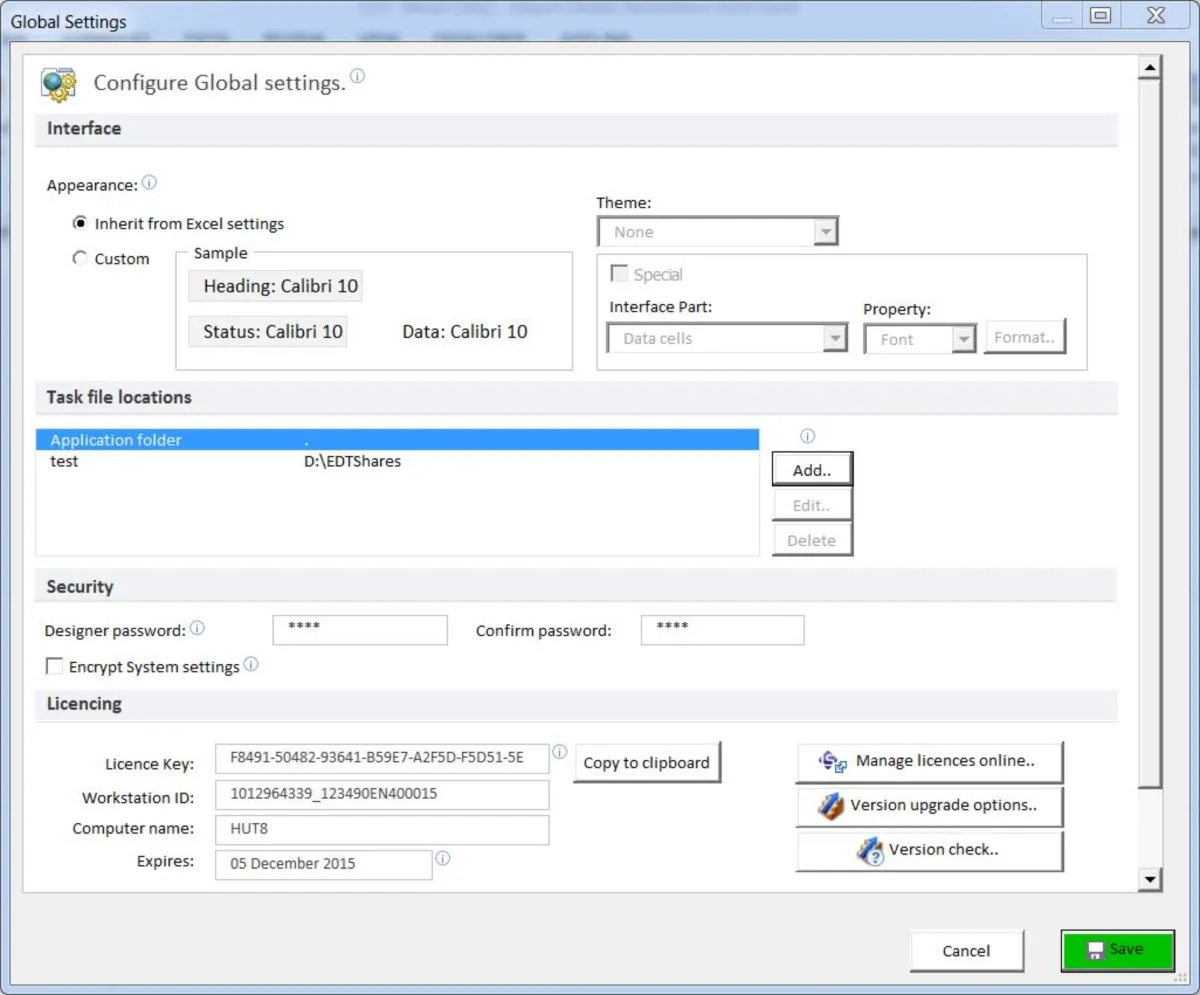Click the Copy to clipboard button
The width and height of the screenshot is (1200, 995).
coord(646,762)
